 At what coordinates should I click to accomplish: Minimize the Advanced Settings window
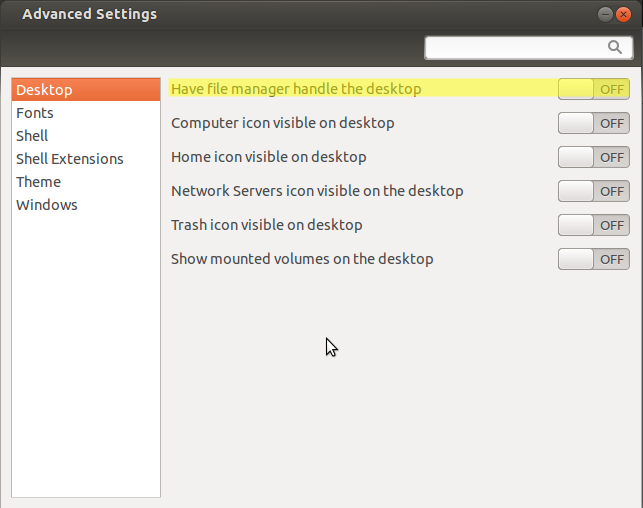click(x=607, y=15)
